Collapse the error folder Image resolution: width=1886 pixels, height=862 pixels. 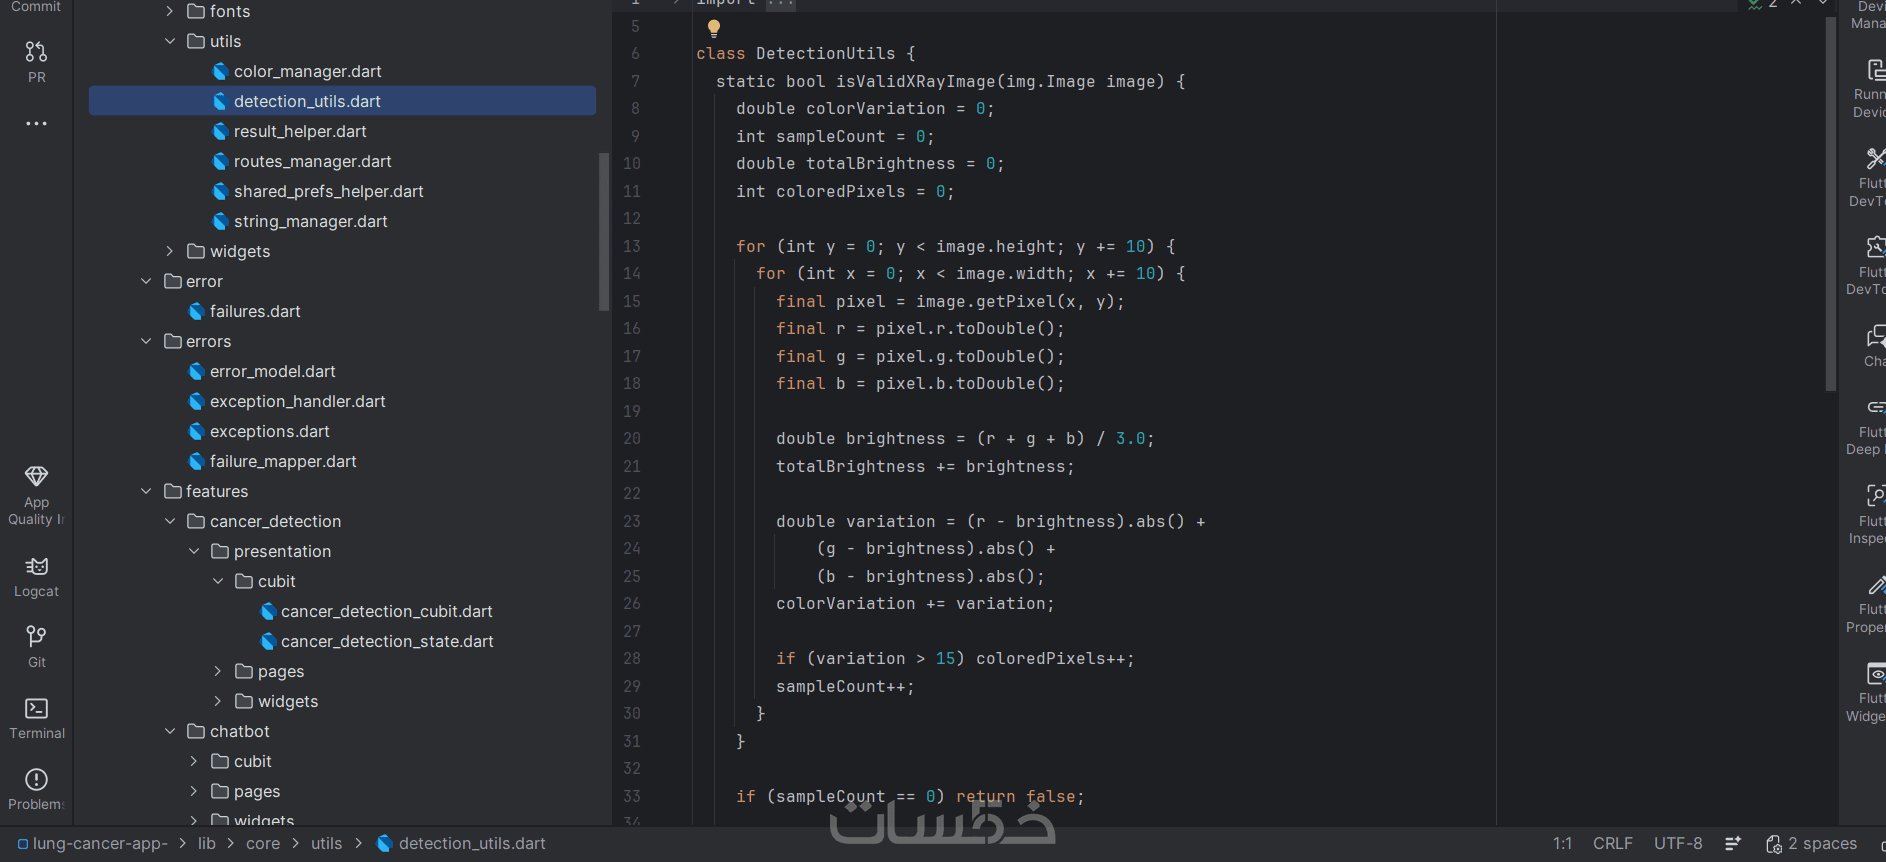[146, 281]
